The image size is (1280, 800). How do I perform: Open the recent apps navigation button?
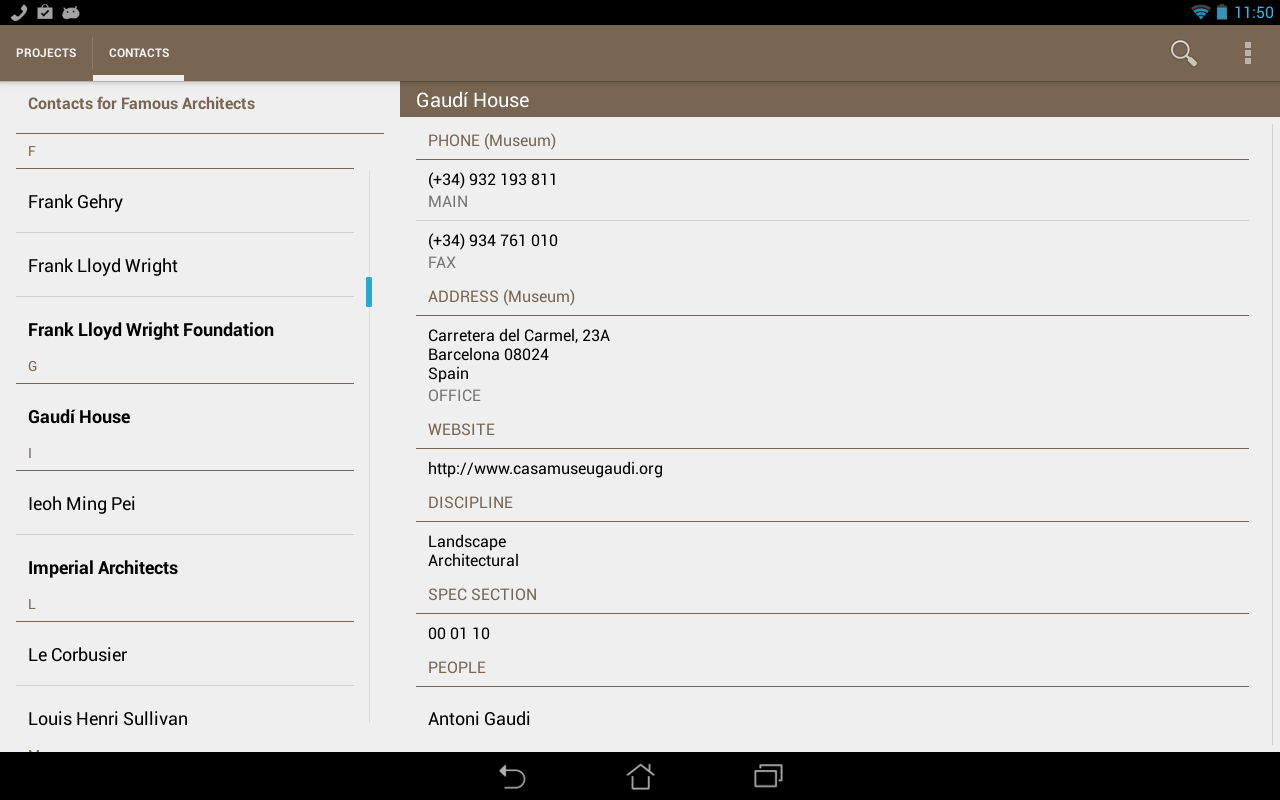pos(768,776)
